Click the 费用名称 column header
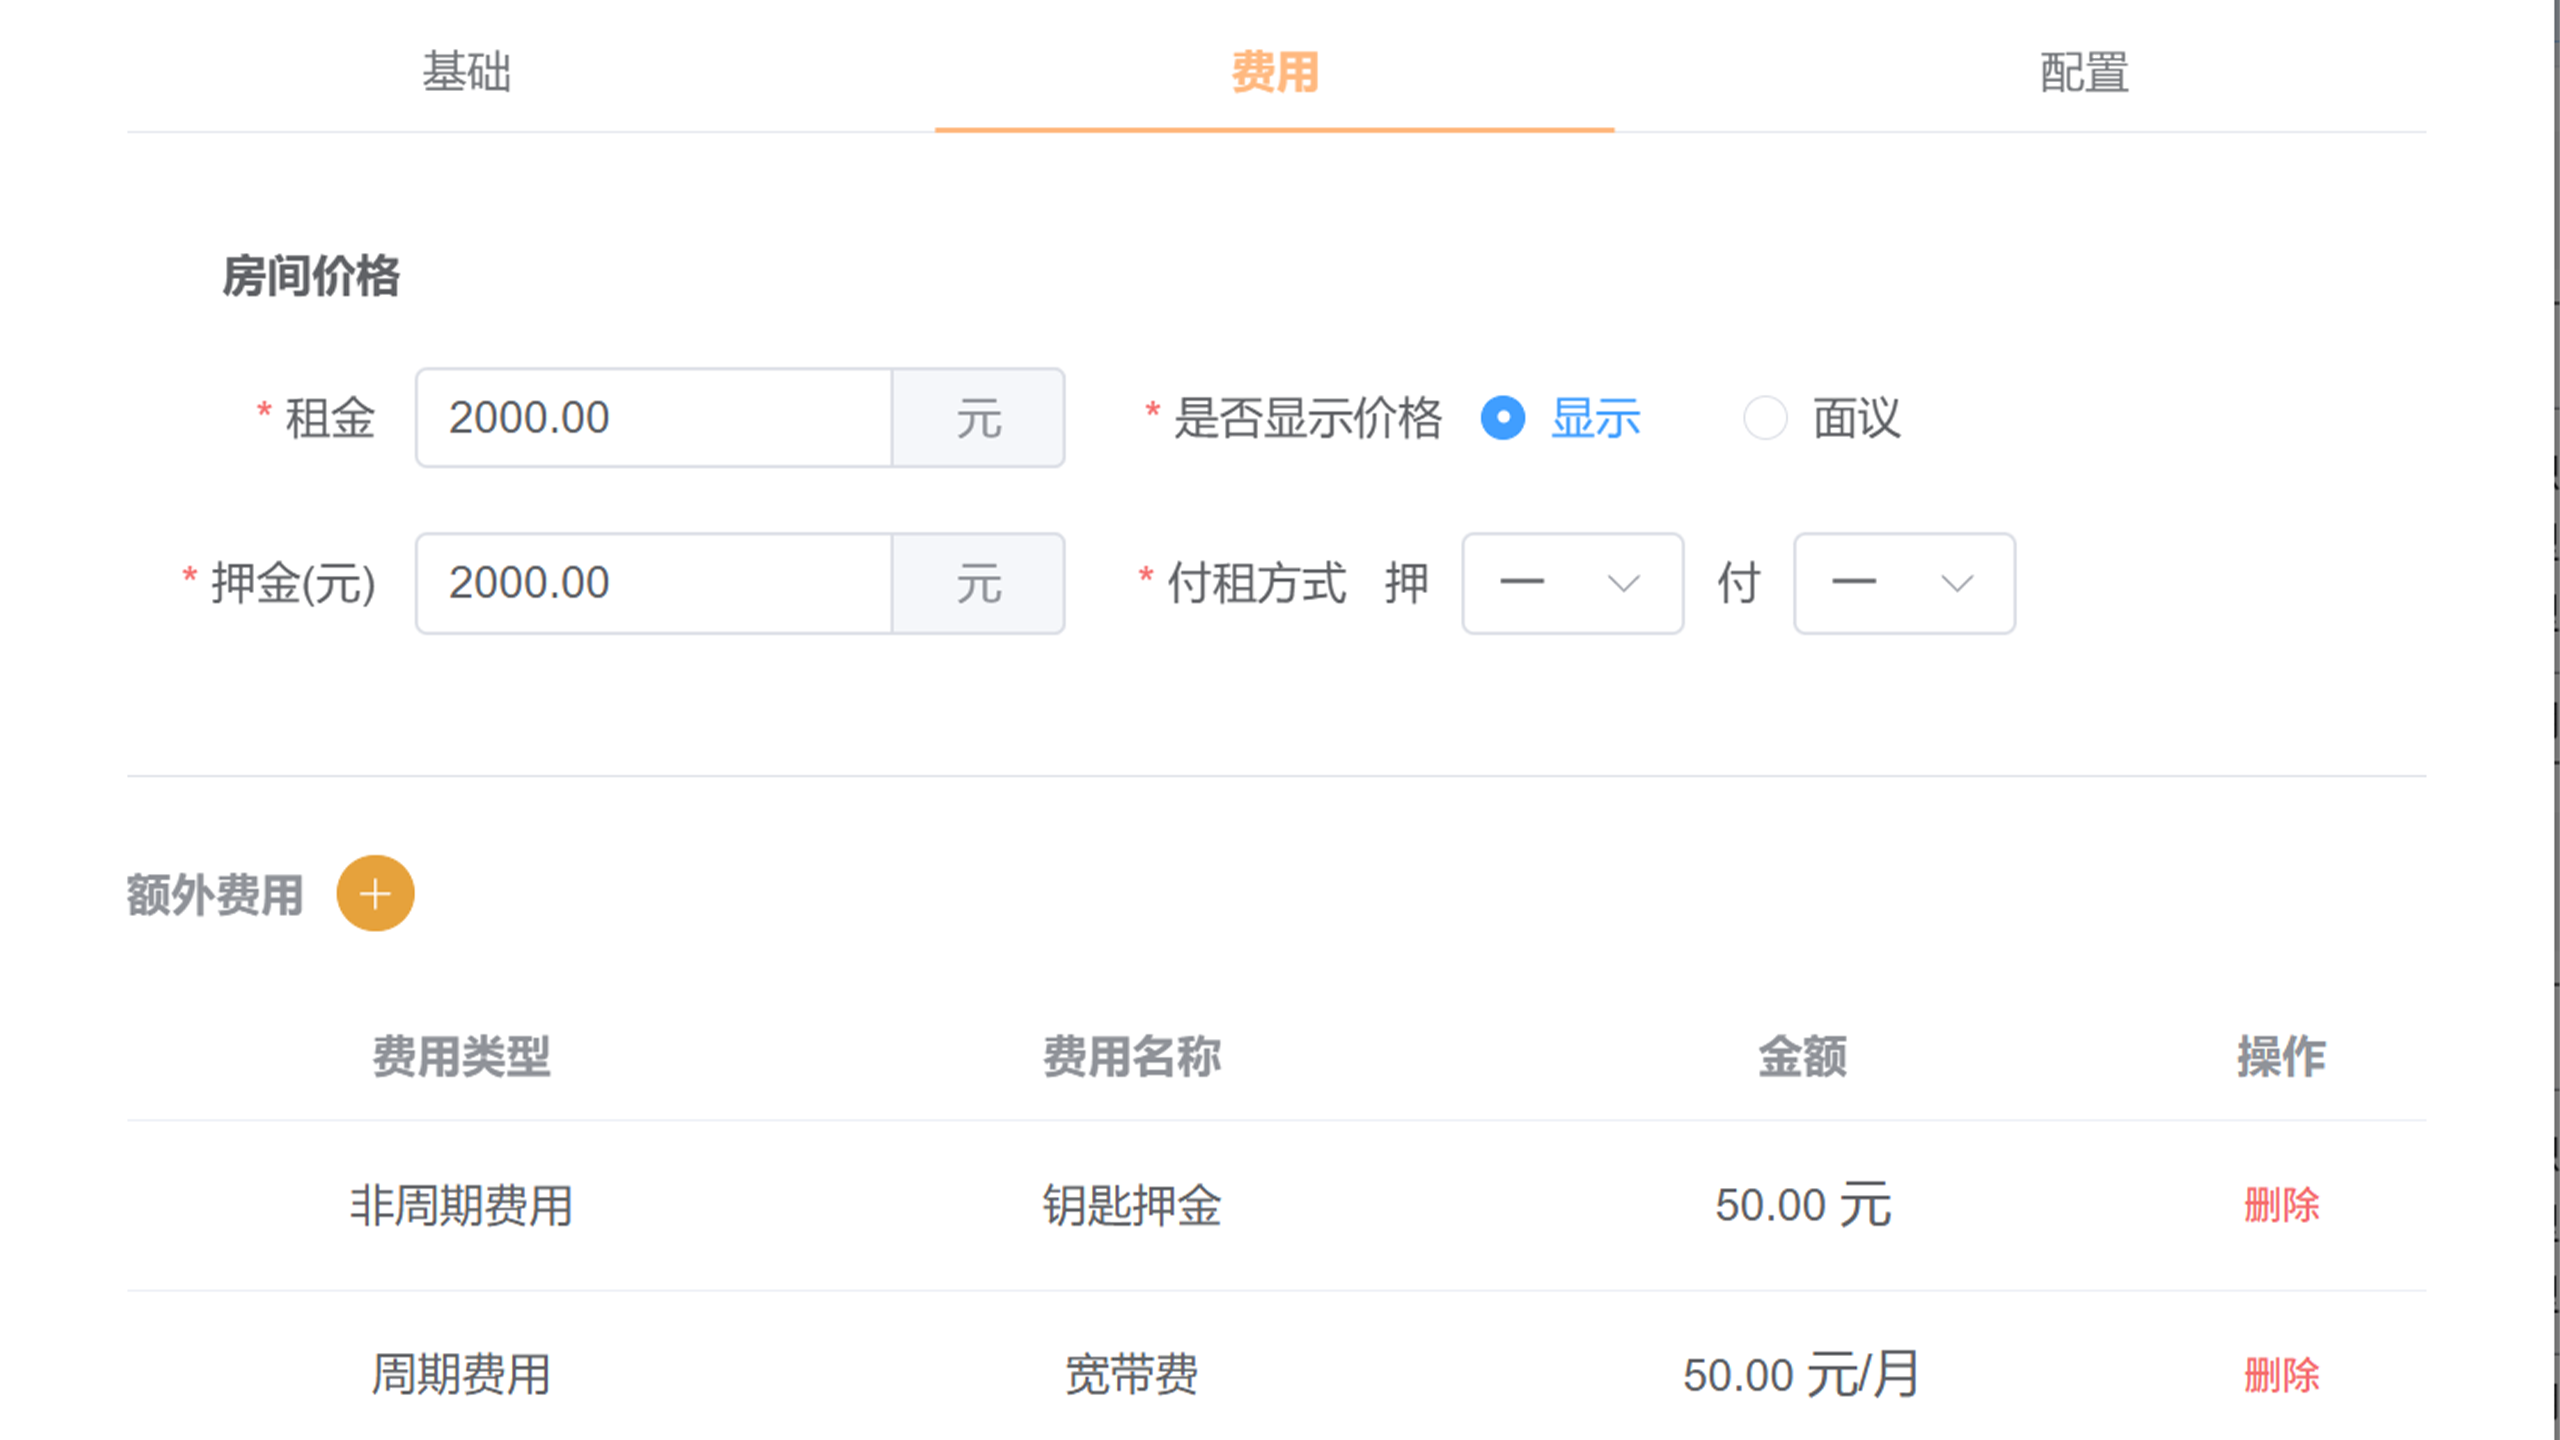 click(1132, 1056)
